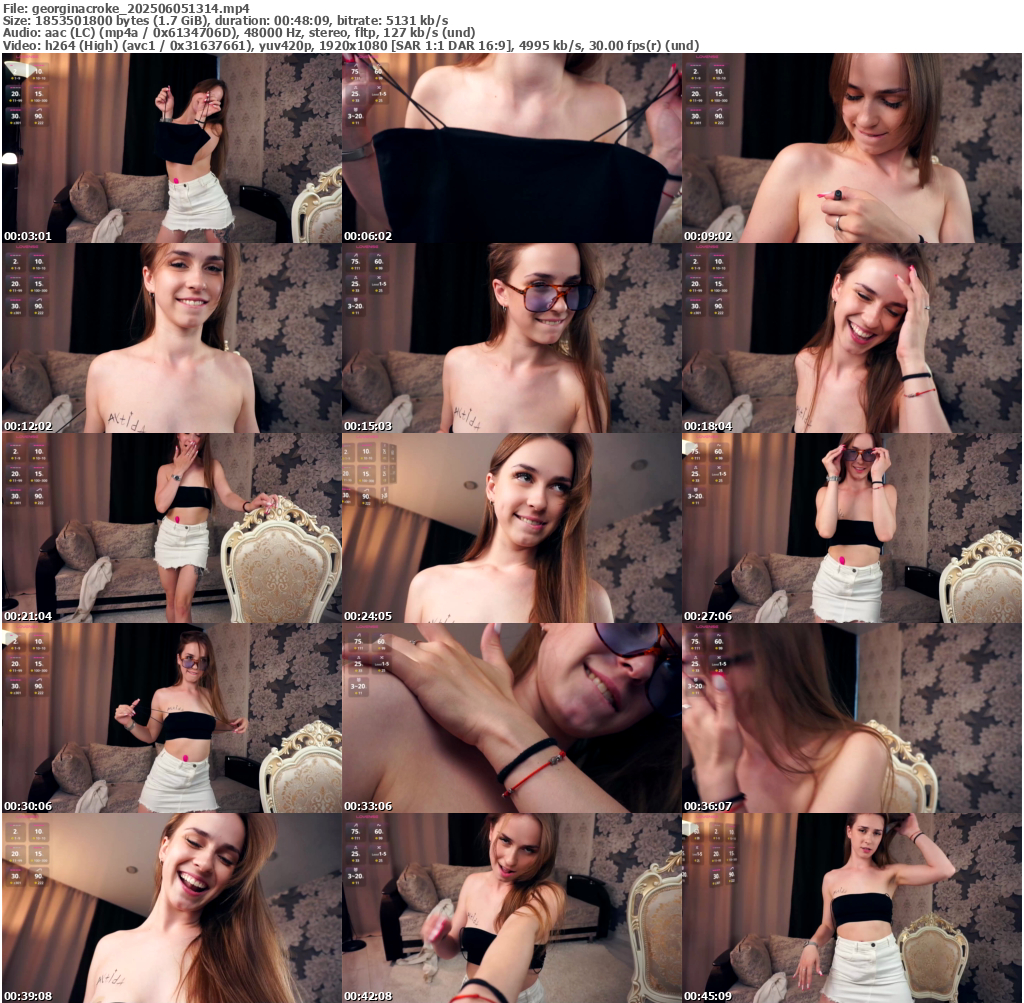
Task: Click the 00:36:07 thumbnail
Action: coord(852,718)
